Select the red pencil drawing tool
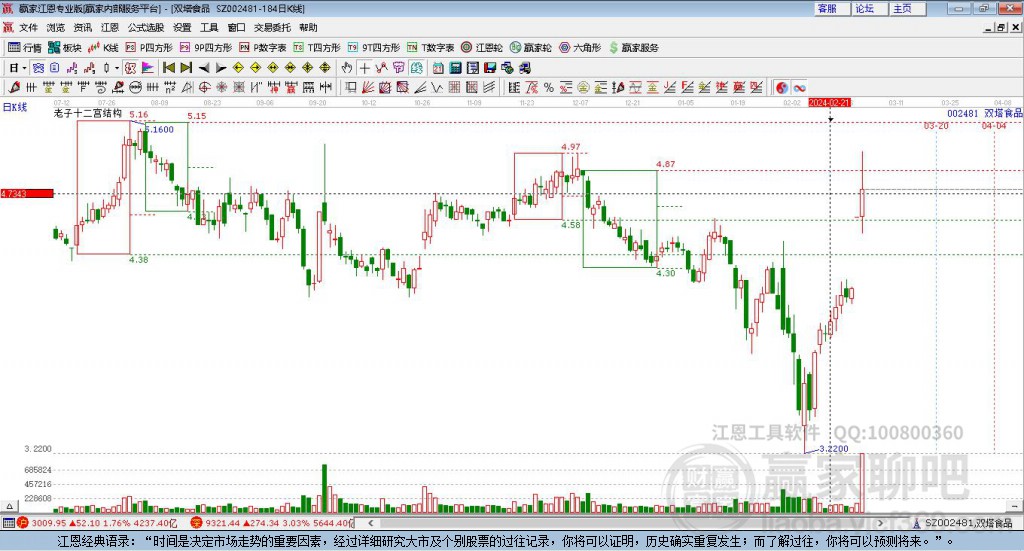Image resolution: width=1024 pixels, height=551 pixels. (14, 87)
